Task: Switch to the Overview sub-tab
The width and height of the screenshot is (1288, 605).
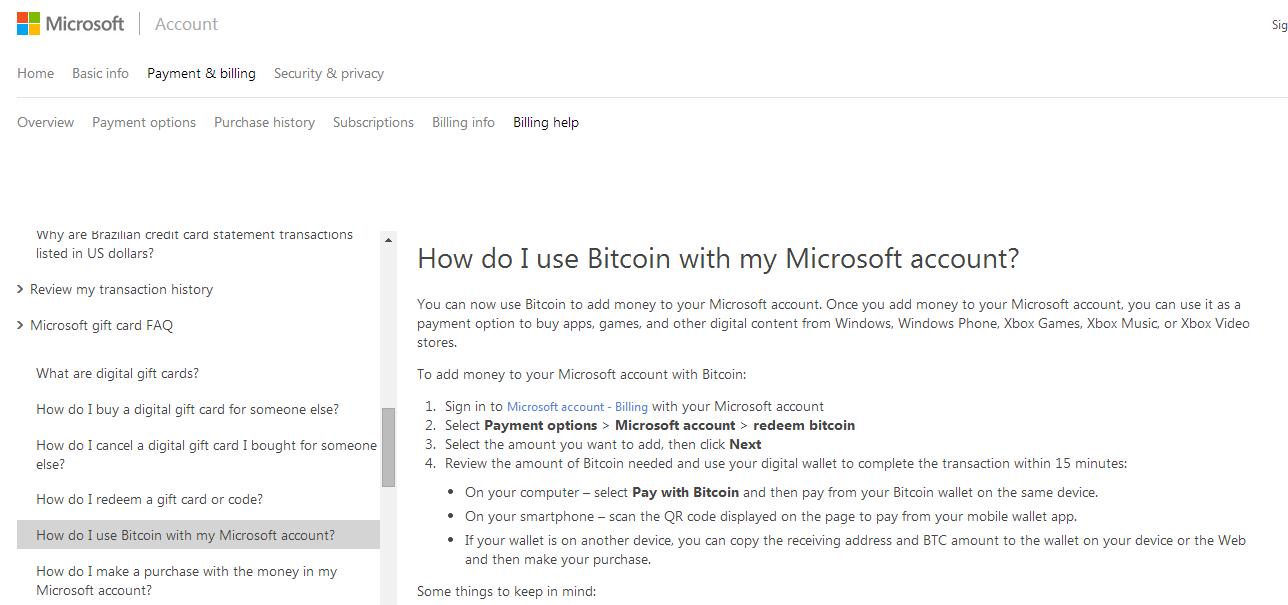Action: click(45, 122)
